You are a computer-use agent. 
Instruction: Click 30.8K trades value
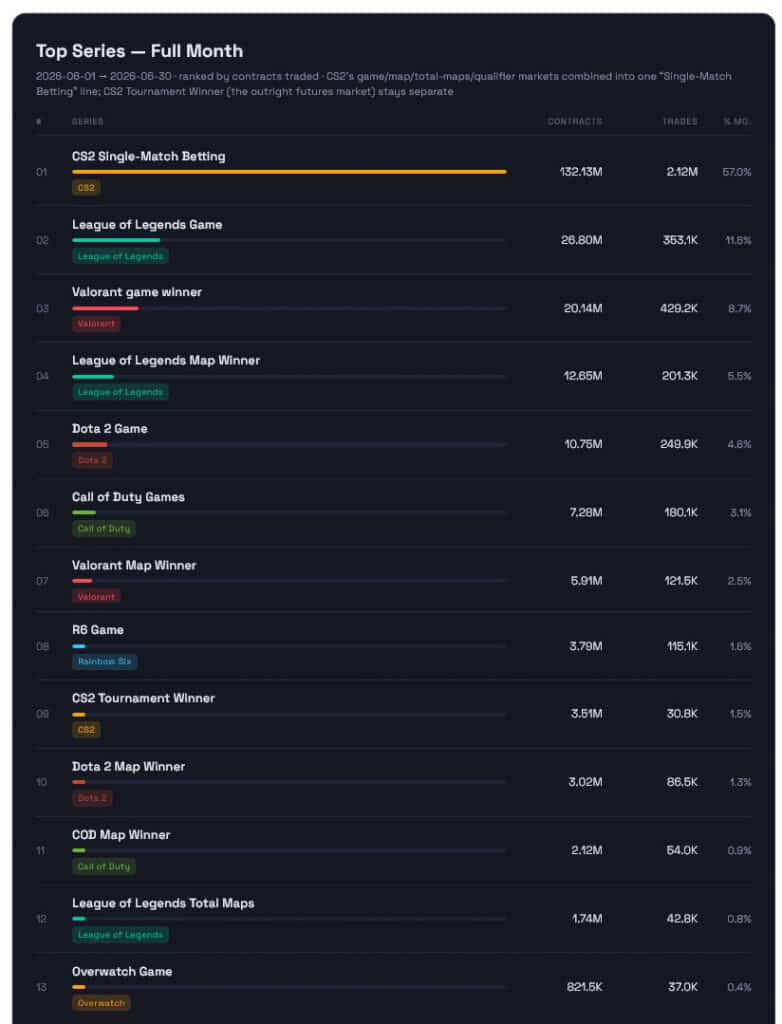pos(682,714)
